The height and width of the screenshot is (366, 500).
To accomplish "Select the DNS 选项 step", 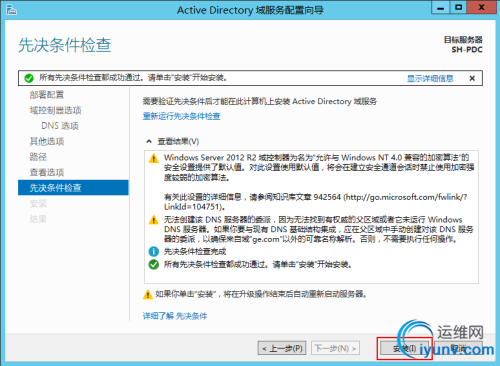I will [x=60, y=126].
